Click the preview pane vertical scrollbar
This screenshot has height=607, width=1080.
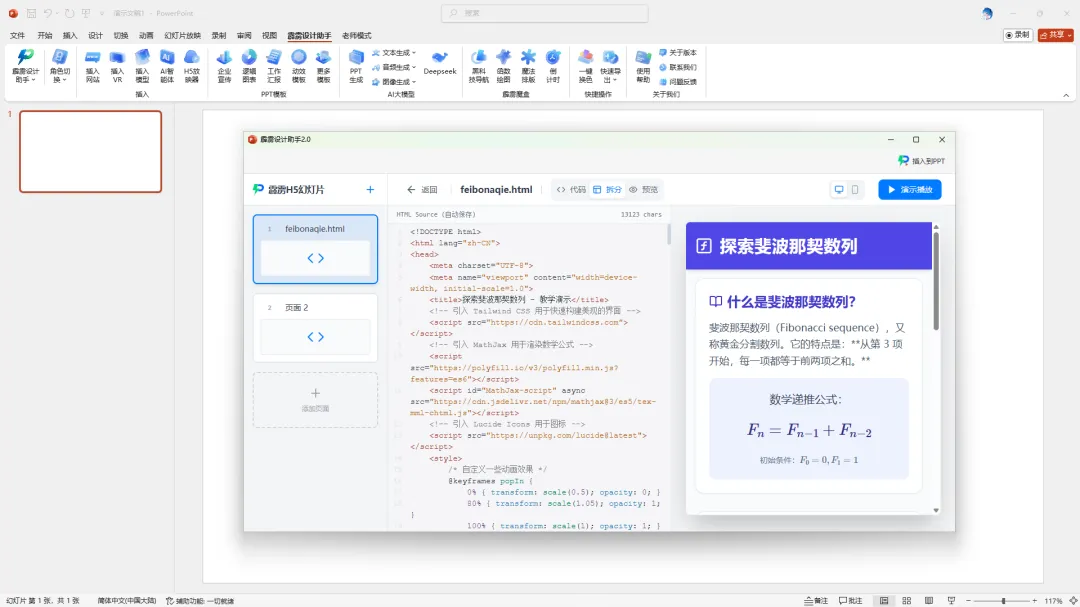935,282
